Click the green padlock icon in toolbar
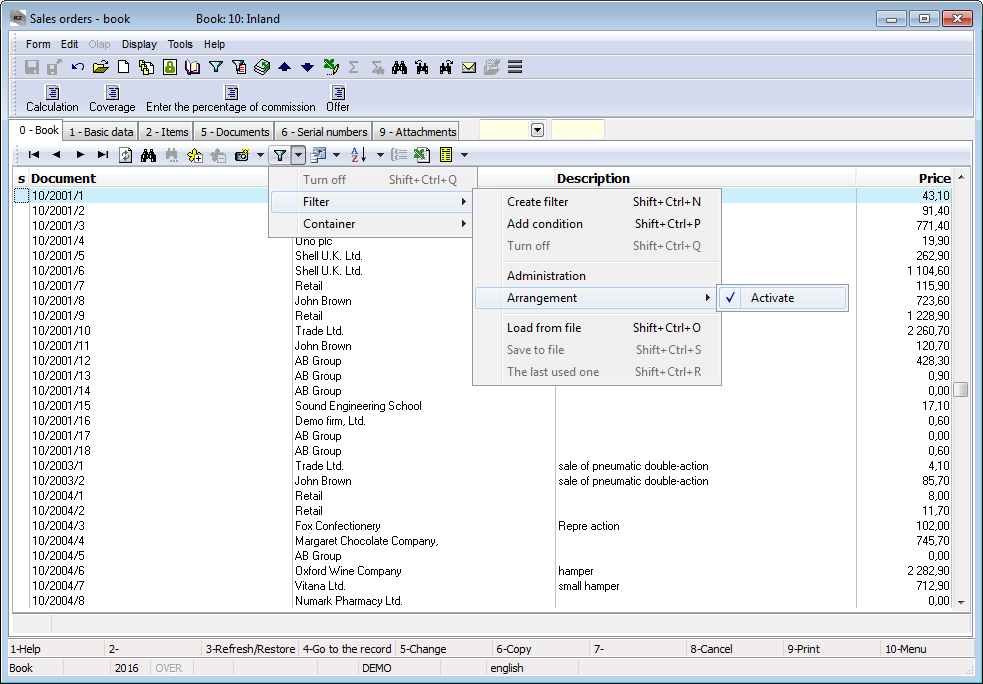 pos(169,67)
